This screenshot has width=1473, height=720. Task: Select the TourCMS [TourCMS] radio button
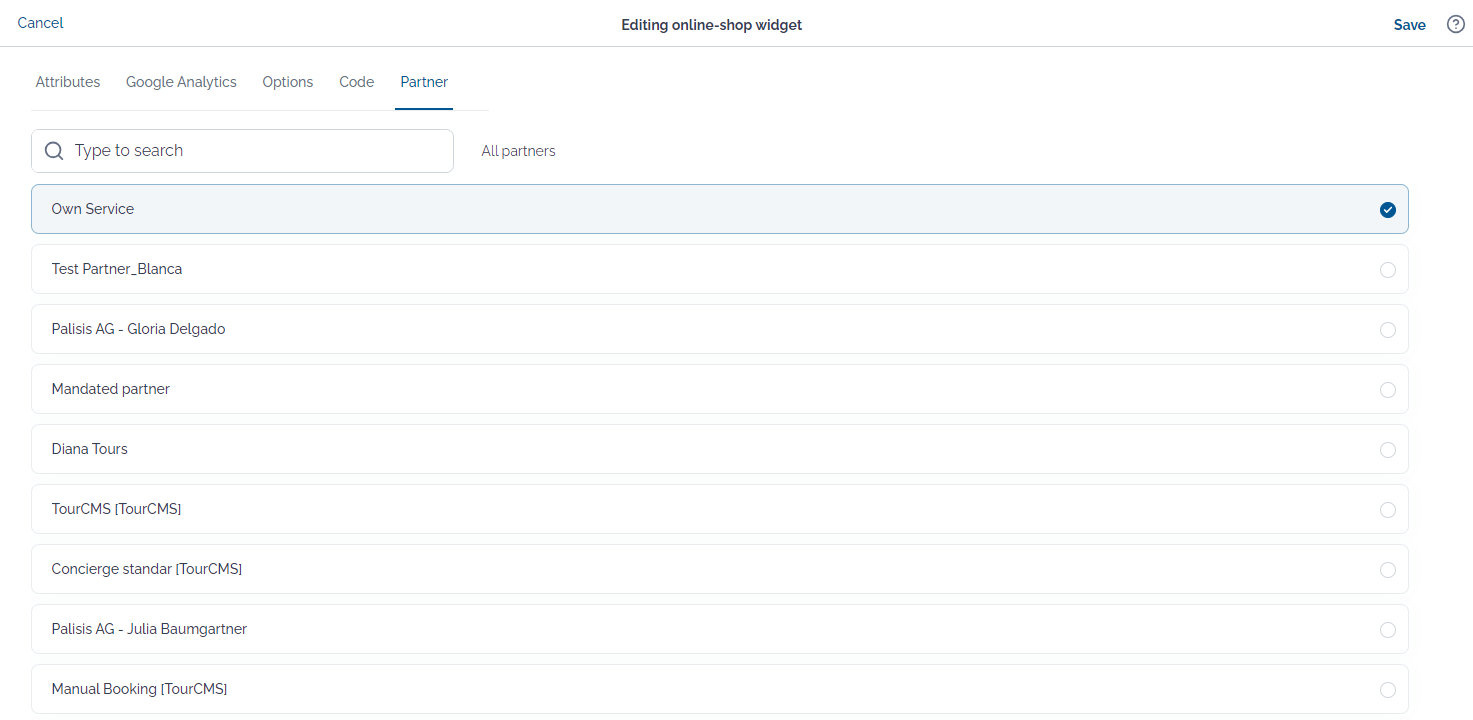(x=1387, y=509)
